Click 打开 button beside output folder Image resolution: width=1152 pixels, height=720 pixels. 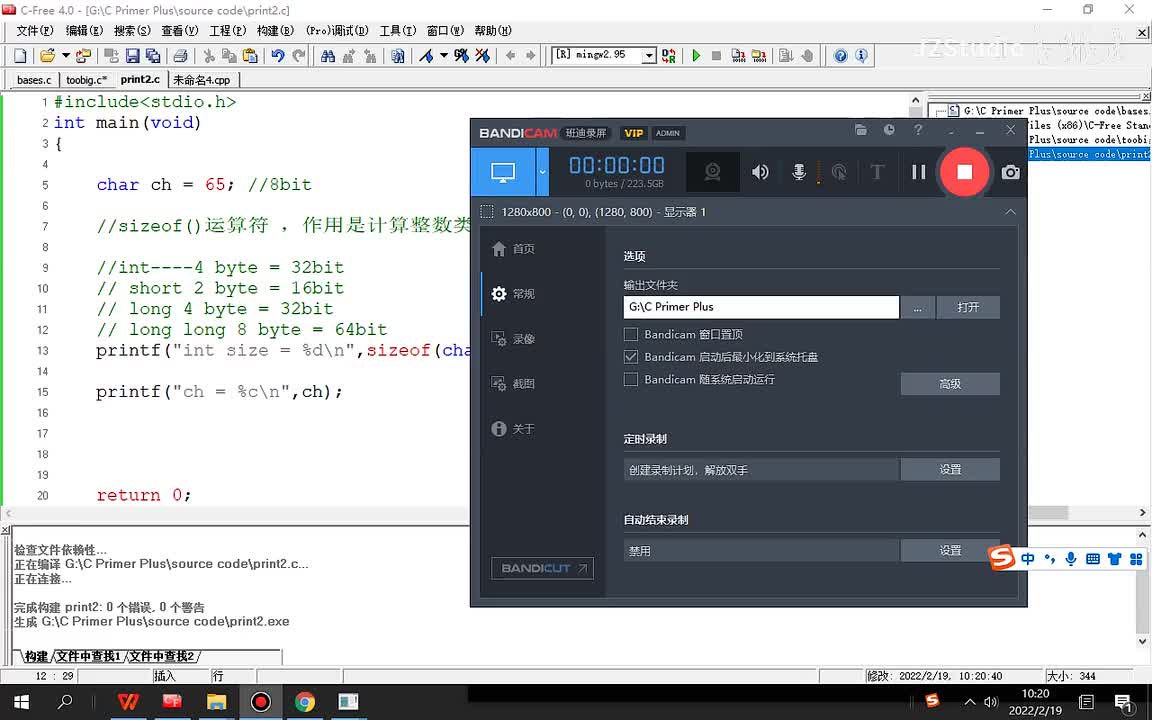pyautogui.click(x=968, y=307)
